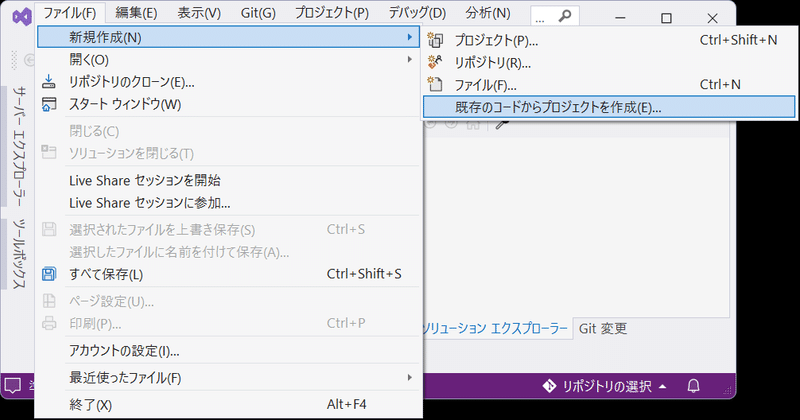
Task: Expand the 新規作成(N) submenu arrow
Action: pos(410,37)
